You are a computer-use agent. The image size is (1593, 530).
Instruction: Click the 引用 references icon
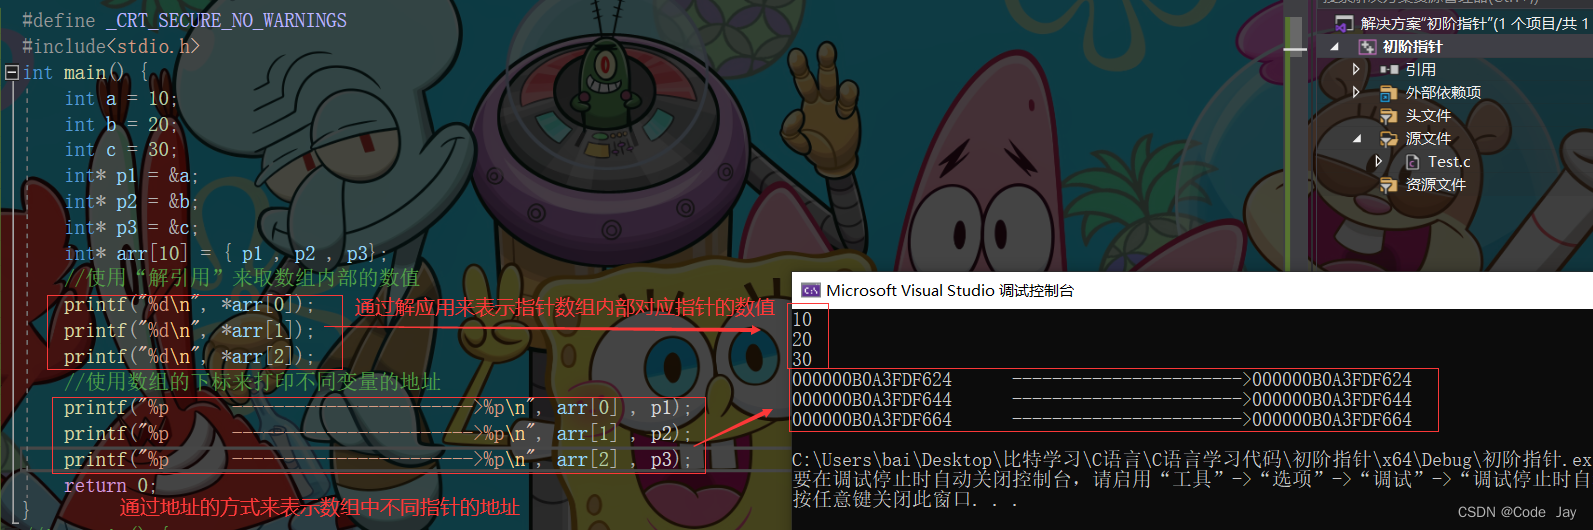point(1389,70)
